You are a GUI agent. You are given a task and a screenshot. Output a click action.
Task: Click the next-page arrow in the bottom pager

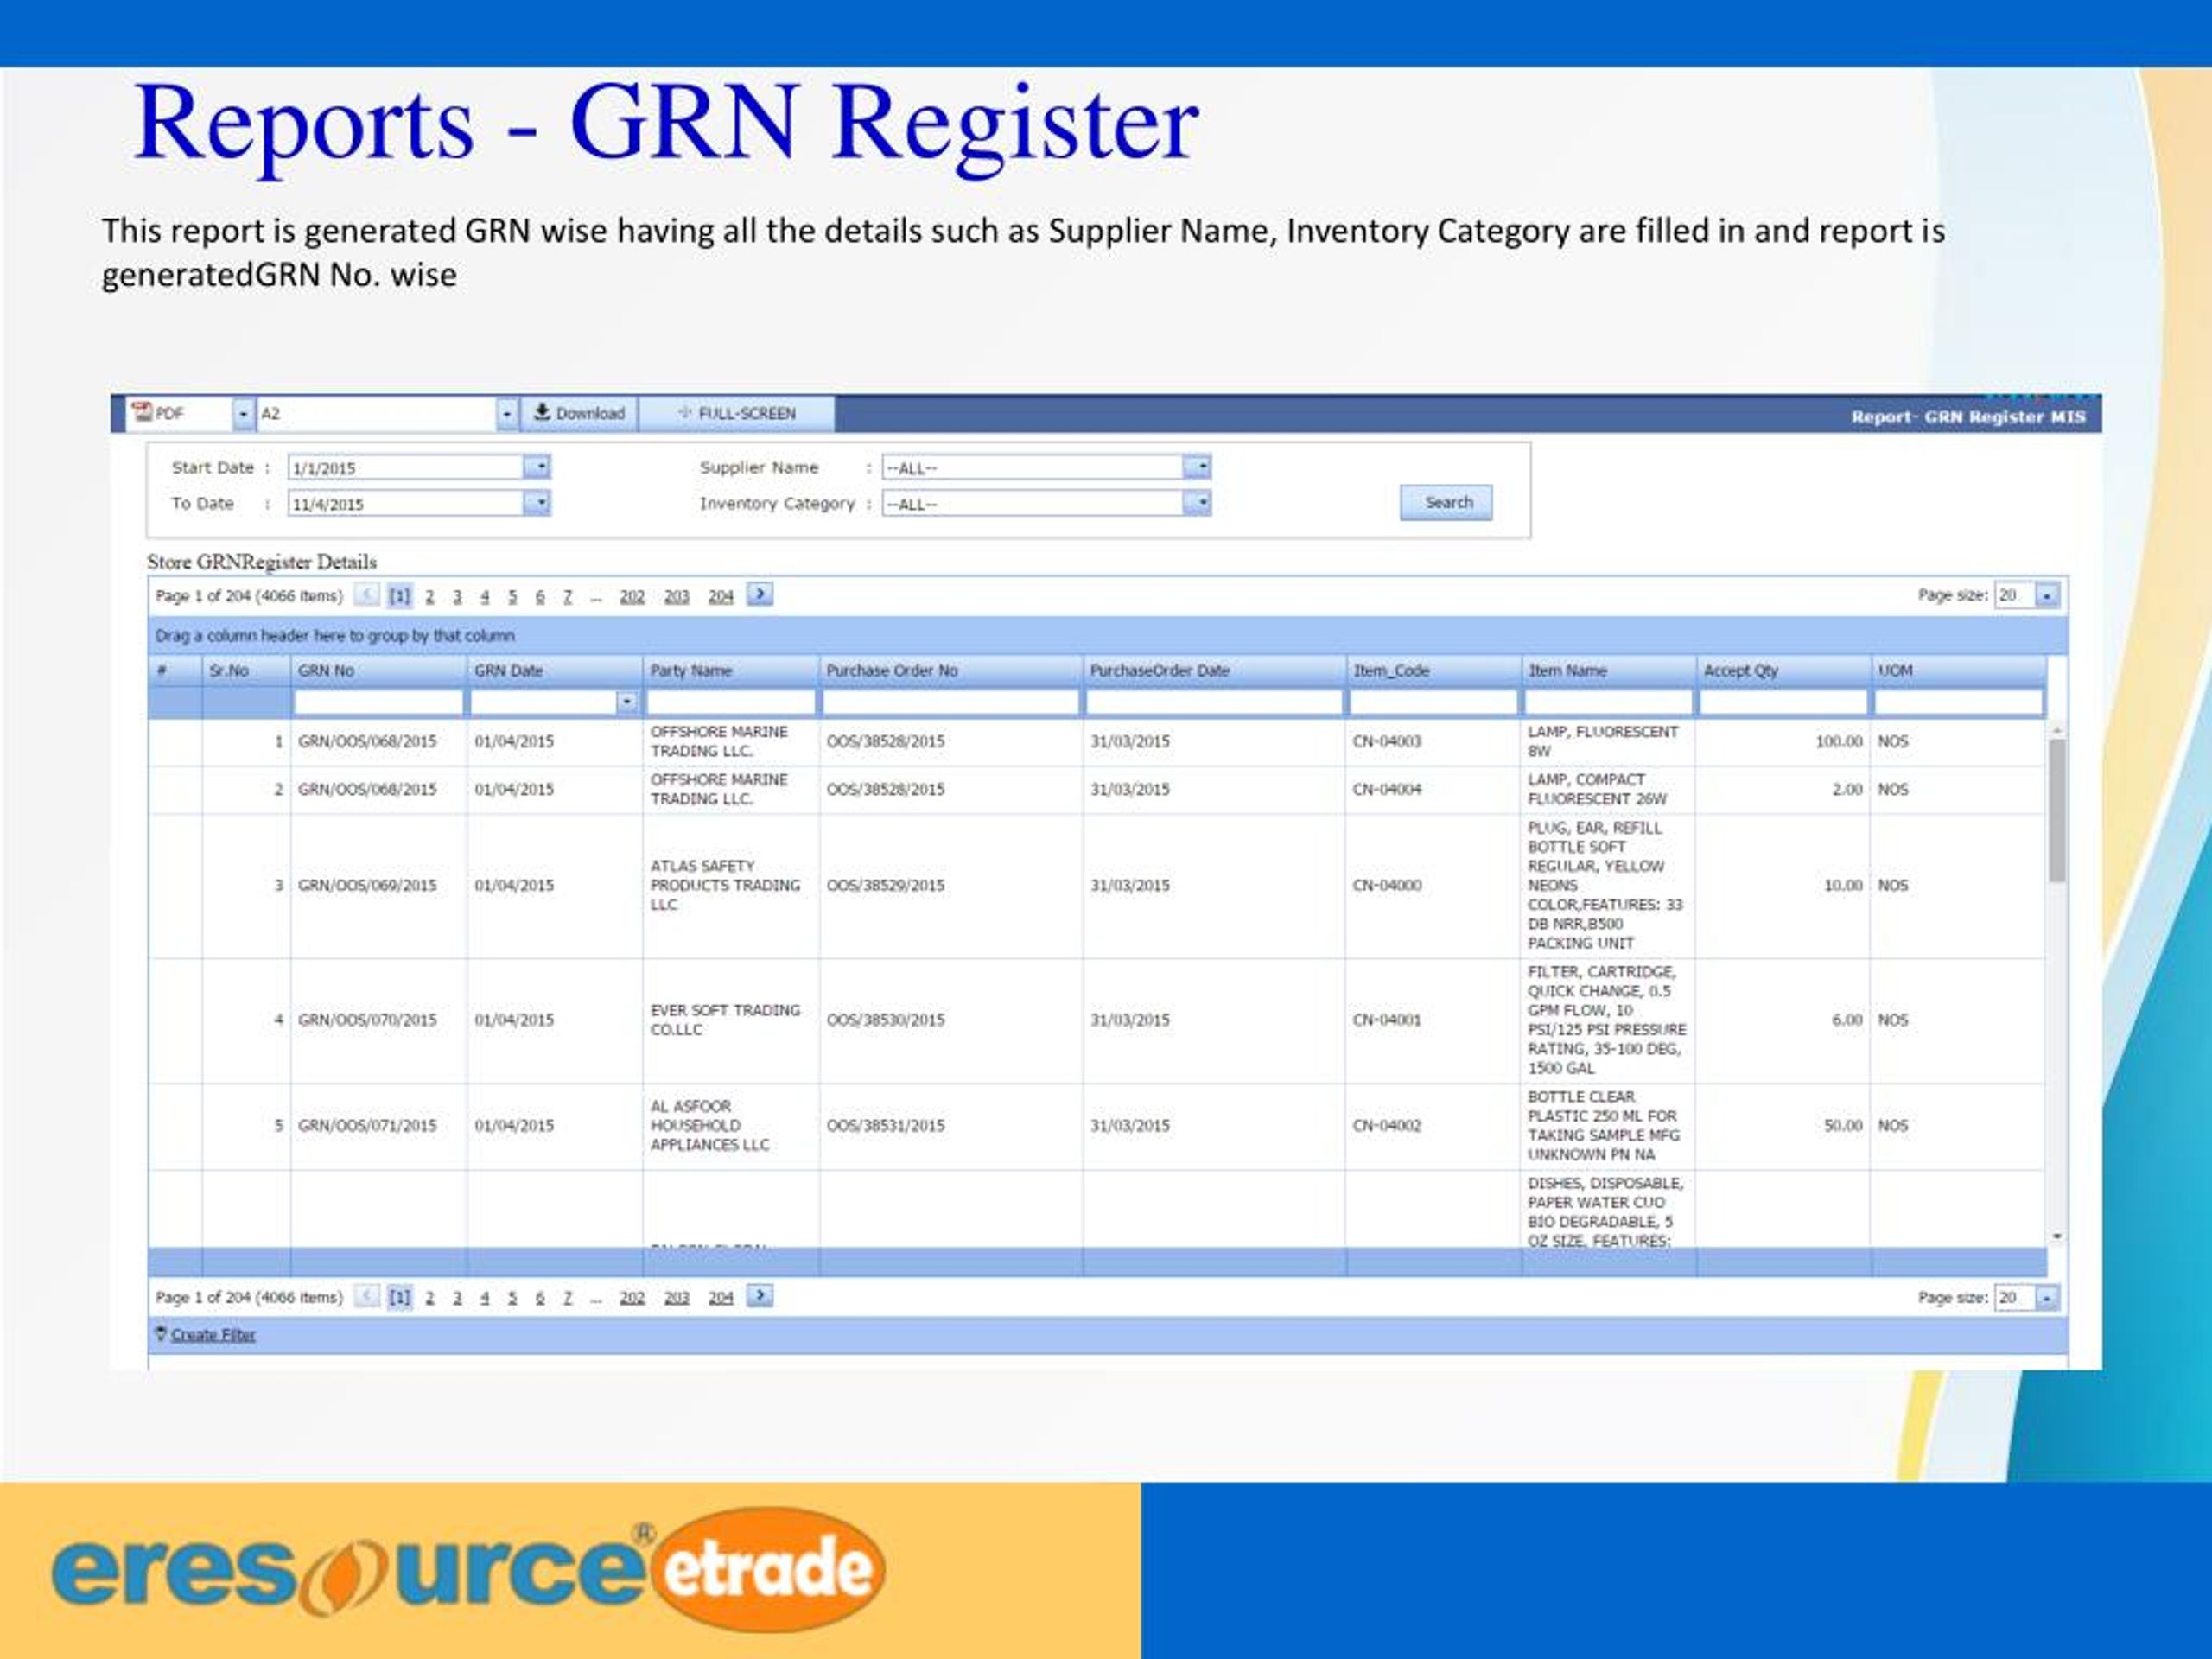coord(760,1295)
